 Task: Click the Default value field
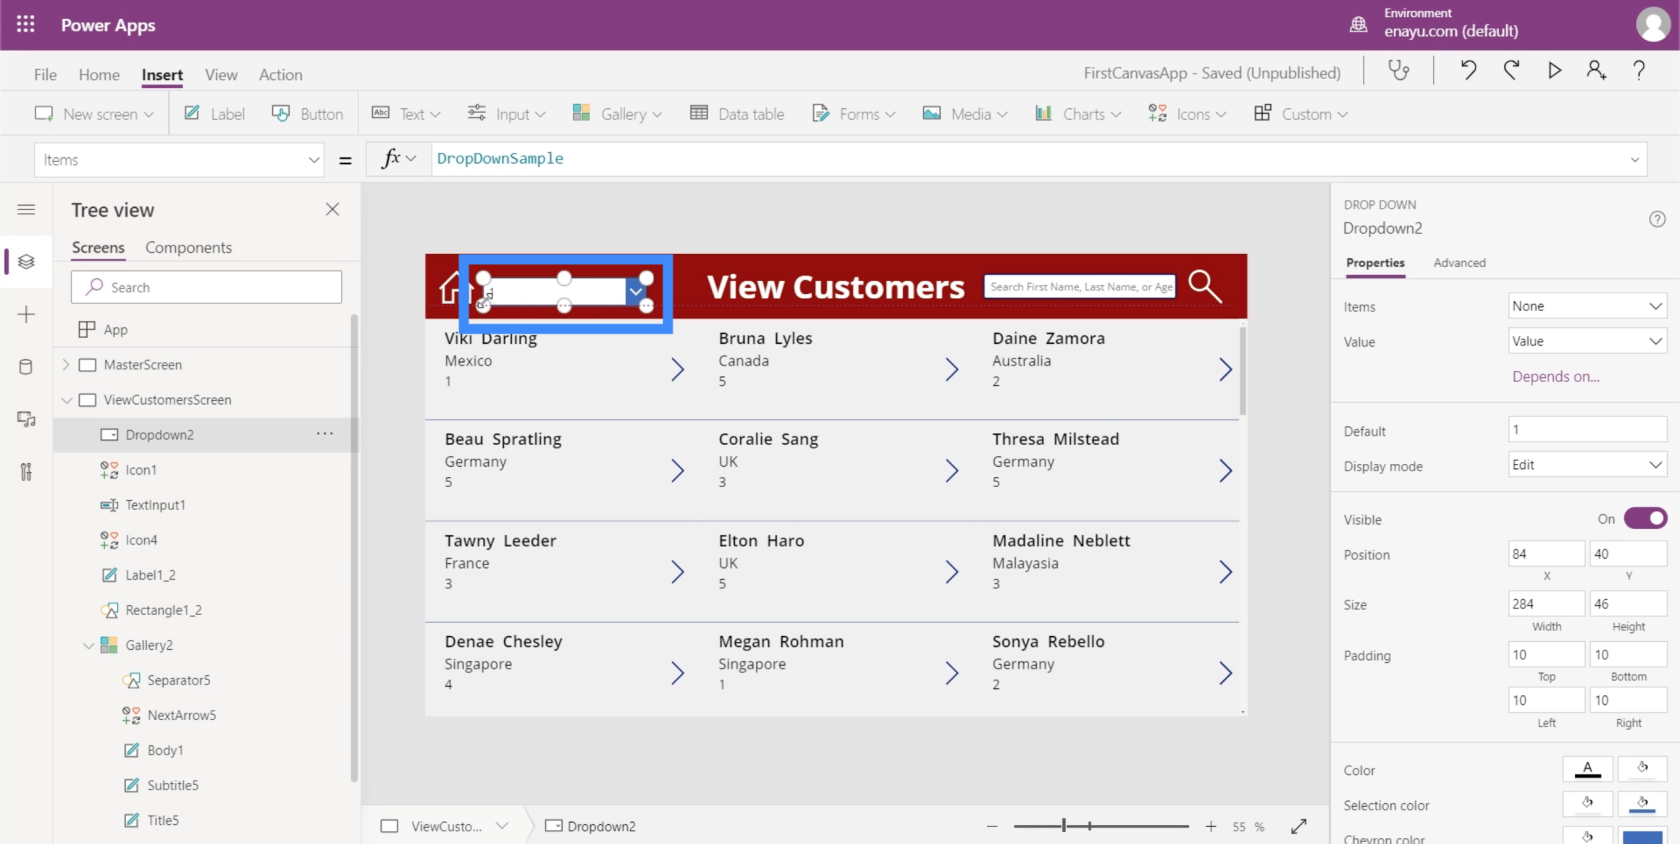click(x=1587, y=430)
